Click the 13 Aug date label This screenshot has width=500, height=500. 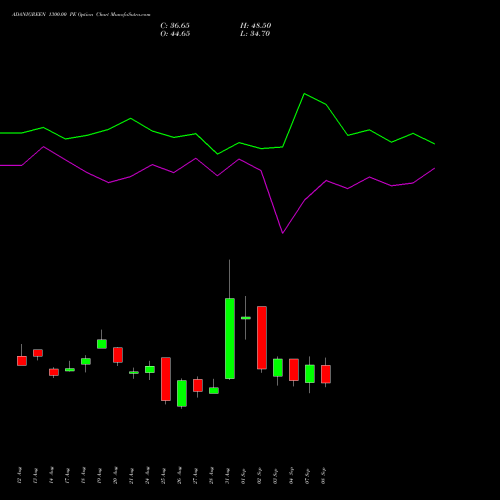[35, 475]
